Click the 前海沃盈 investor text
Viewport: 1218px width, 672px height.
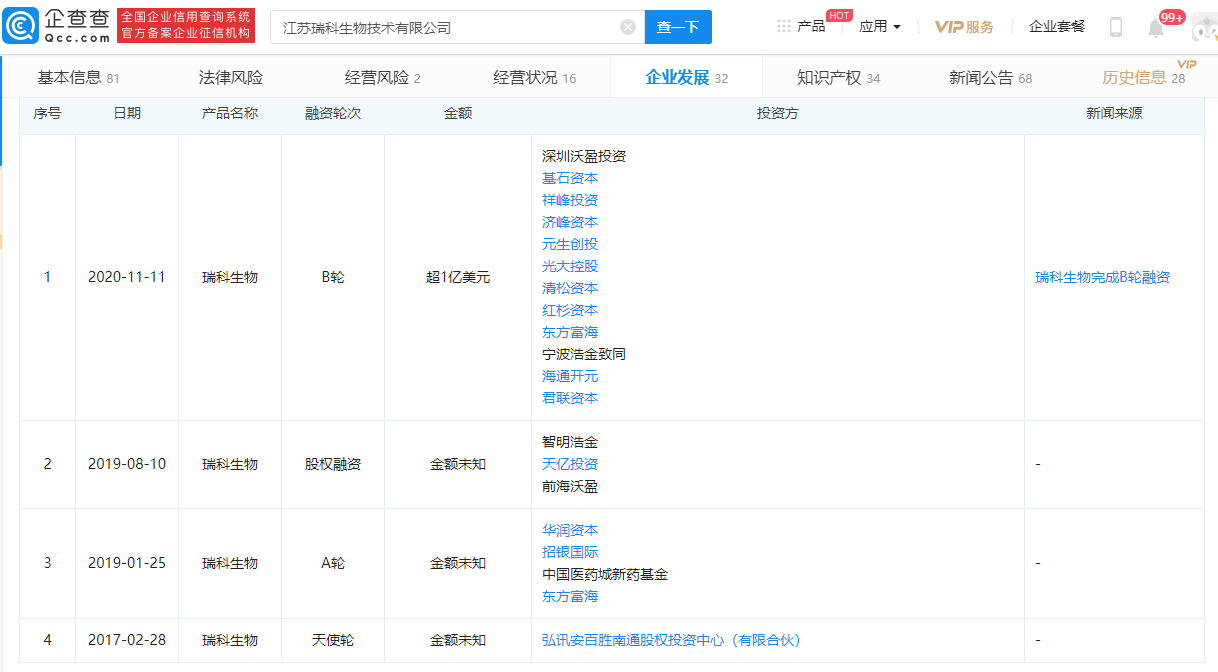pyautogui.click(x=570, y=486)
